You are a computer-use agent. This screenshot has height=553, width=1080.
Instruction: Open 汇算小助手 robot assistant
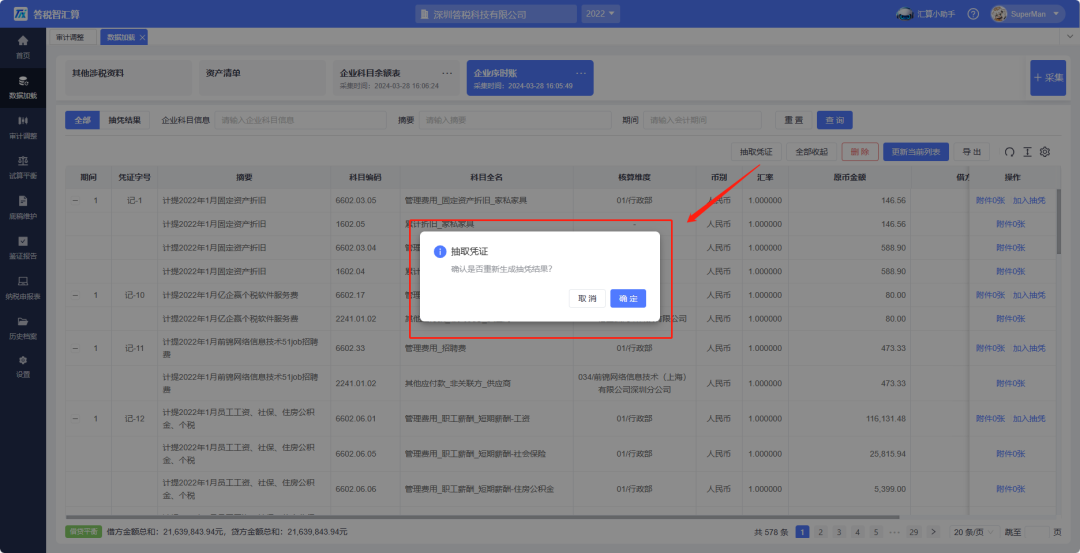coord(925,14)
